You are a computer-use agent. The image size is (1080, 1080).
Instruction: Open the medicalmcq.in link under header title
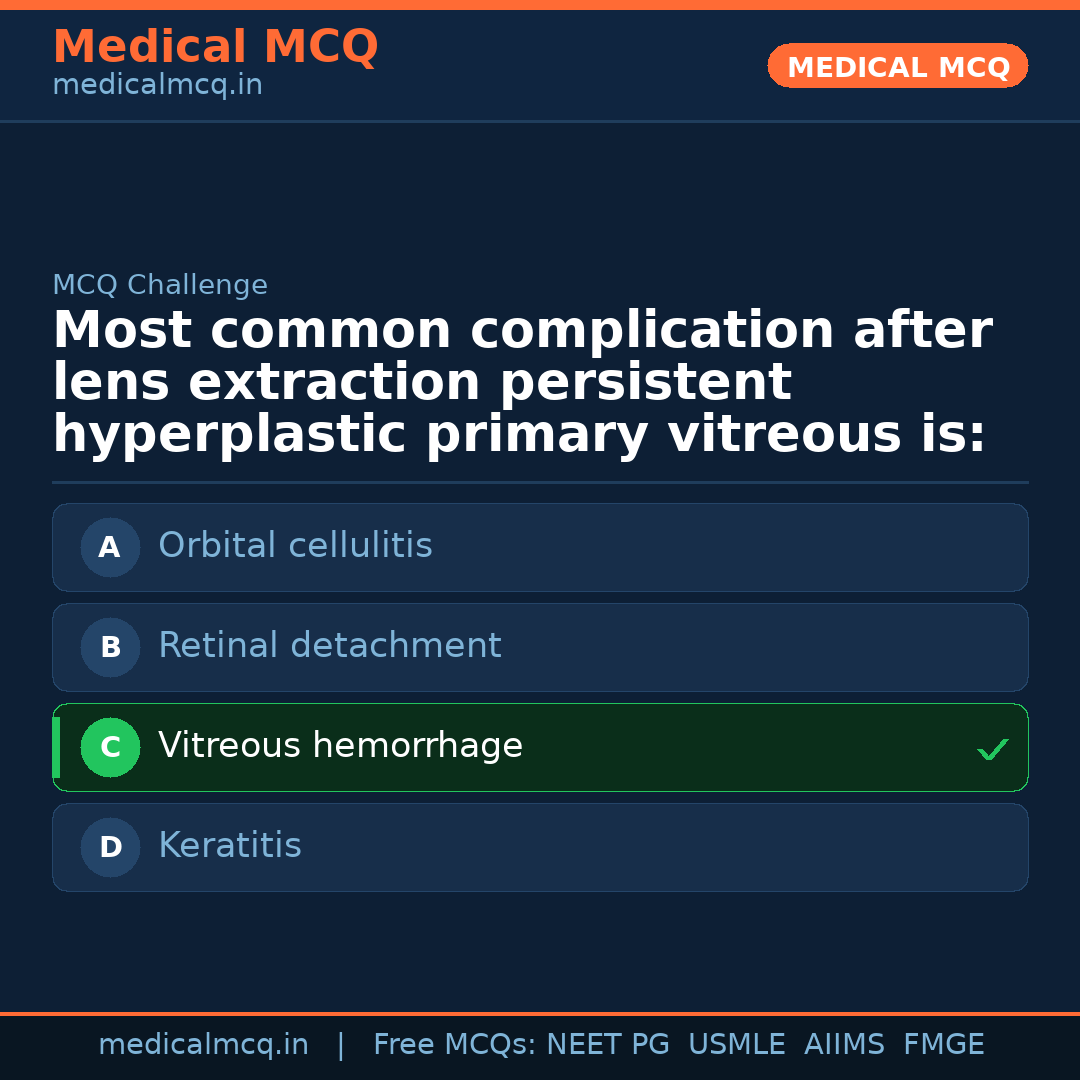[157, 86]
